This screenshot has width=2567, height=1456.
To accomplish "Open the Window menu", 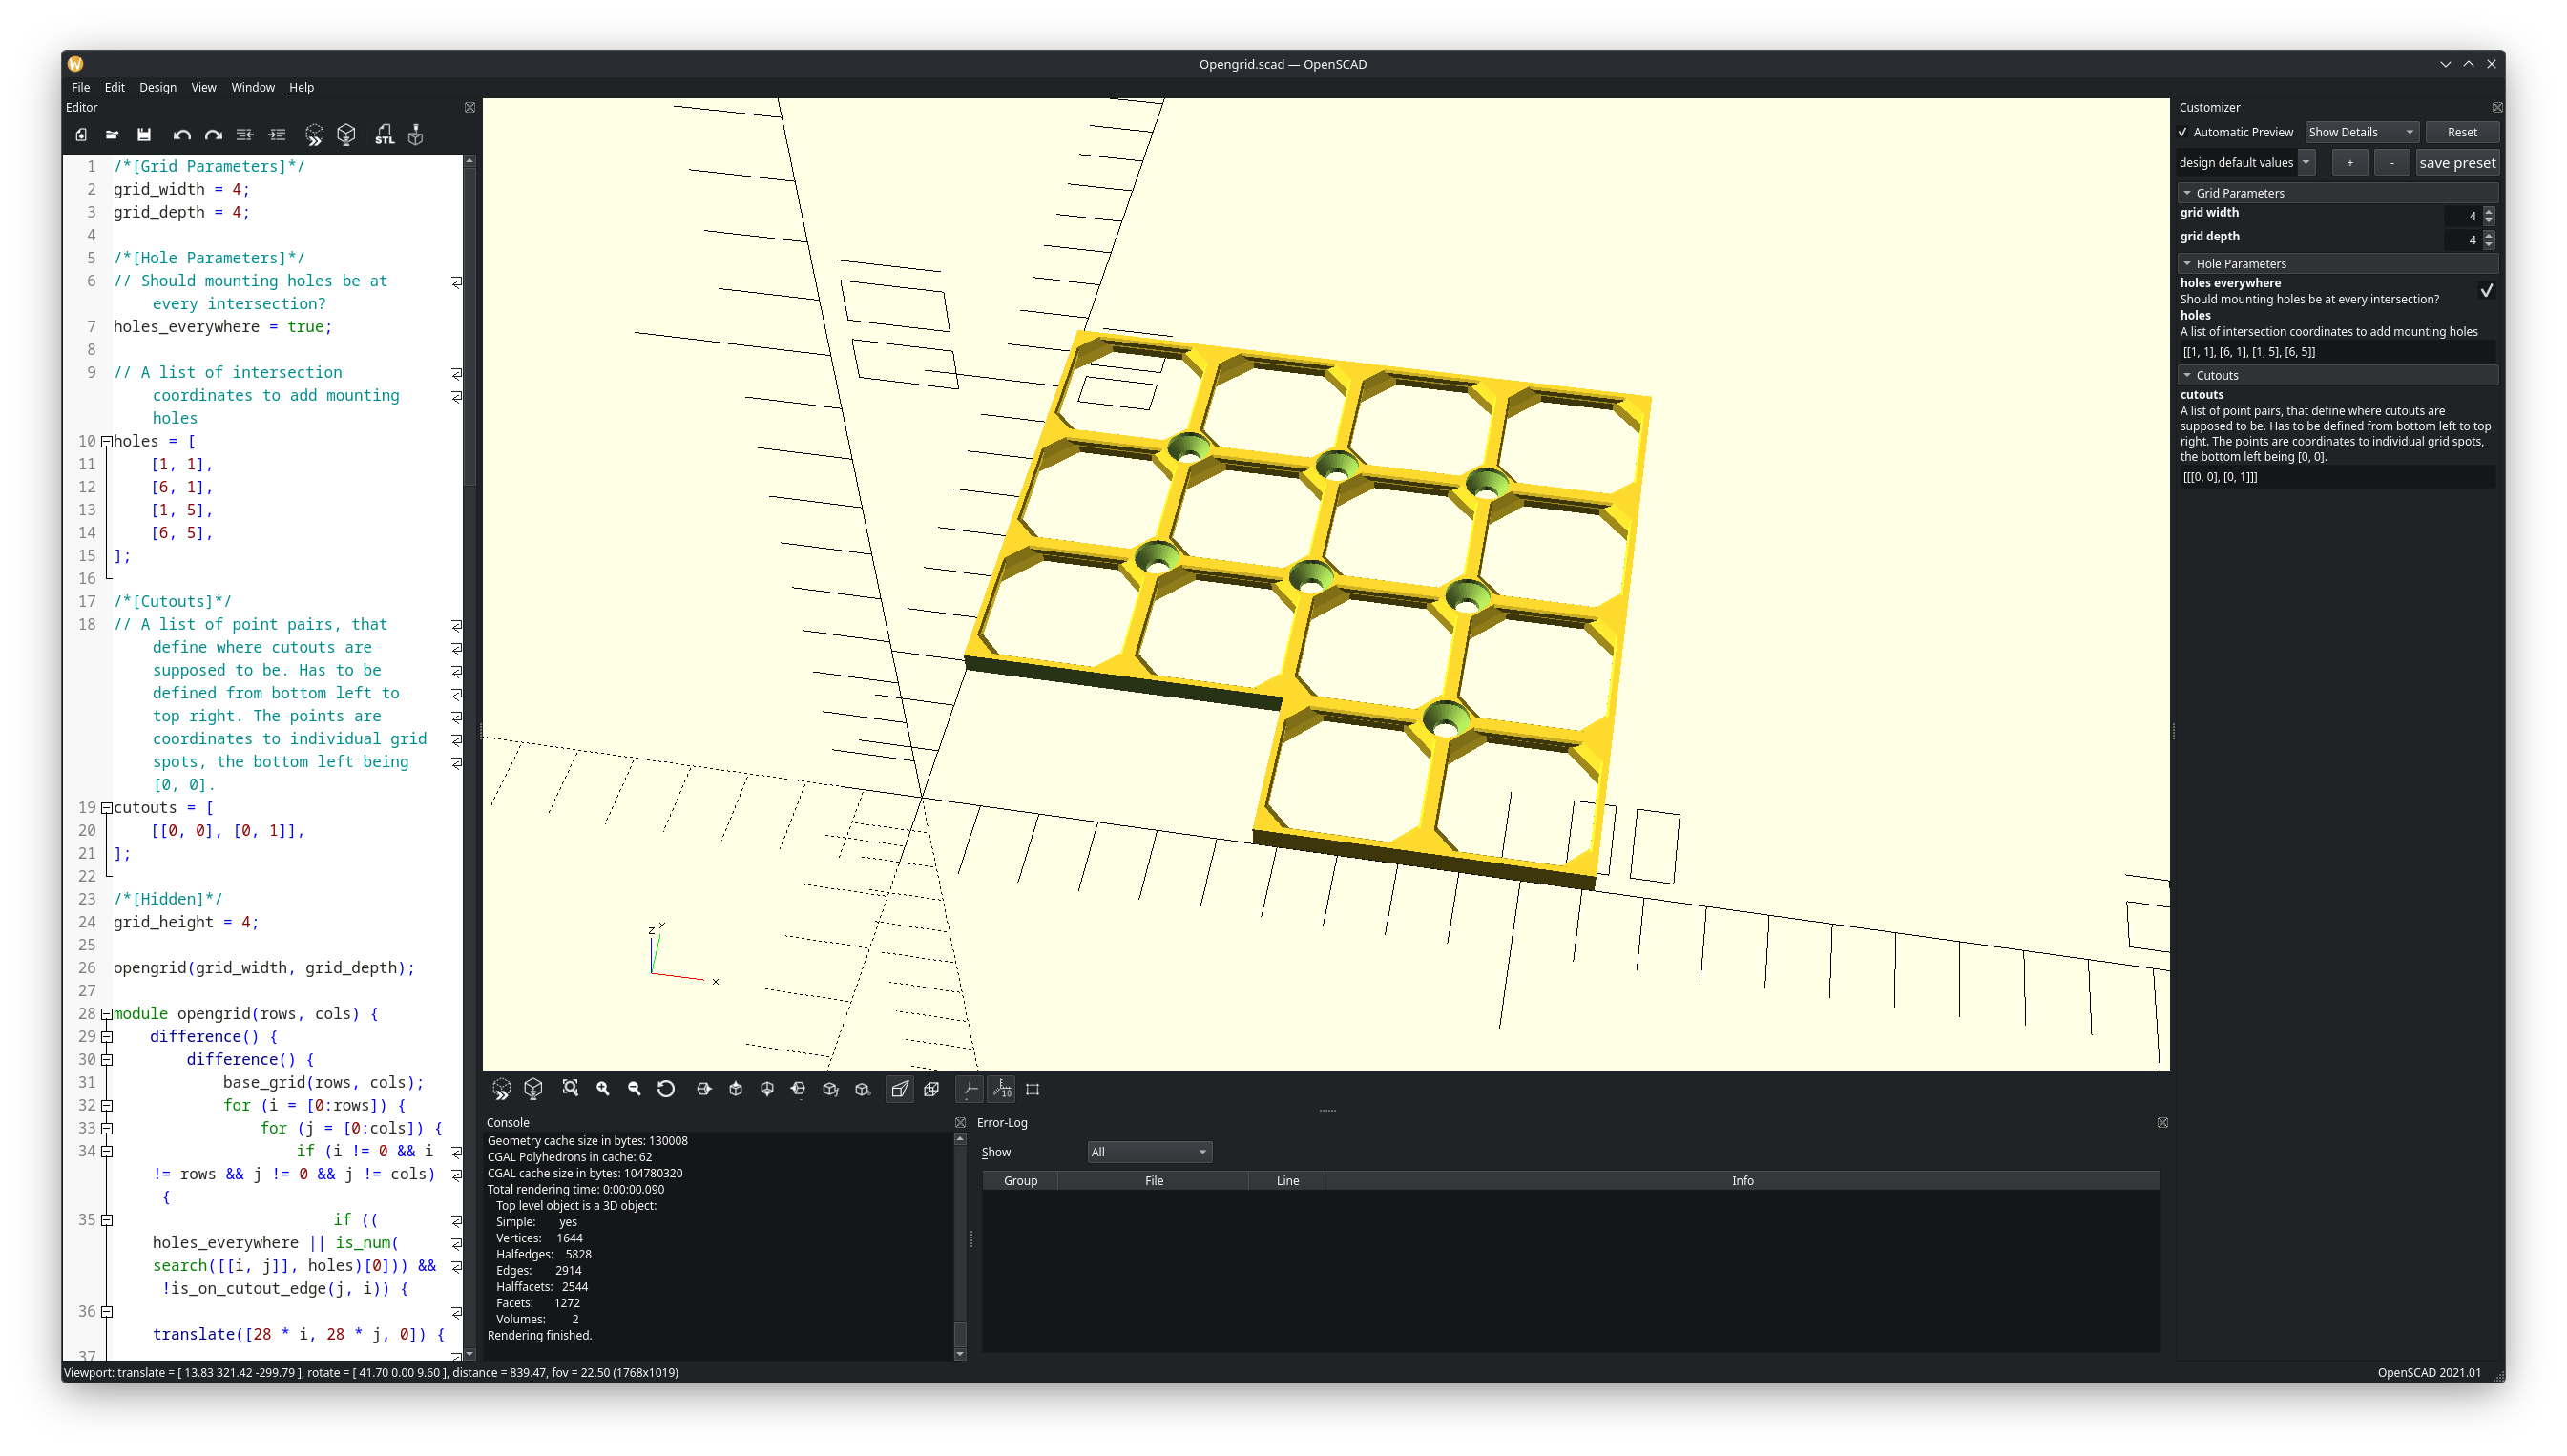I will click(x=253, y=88).
